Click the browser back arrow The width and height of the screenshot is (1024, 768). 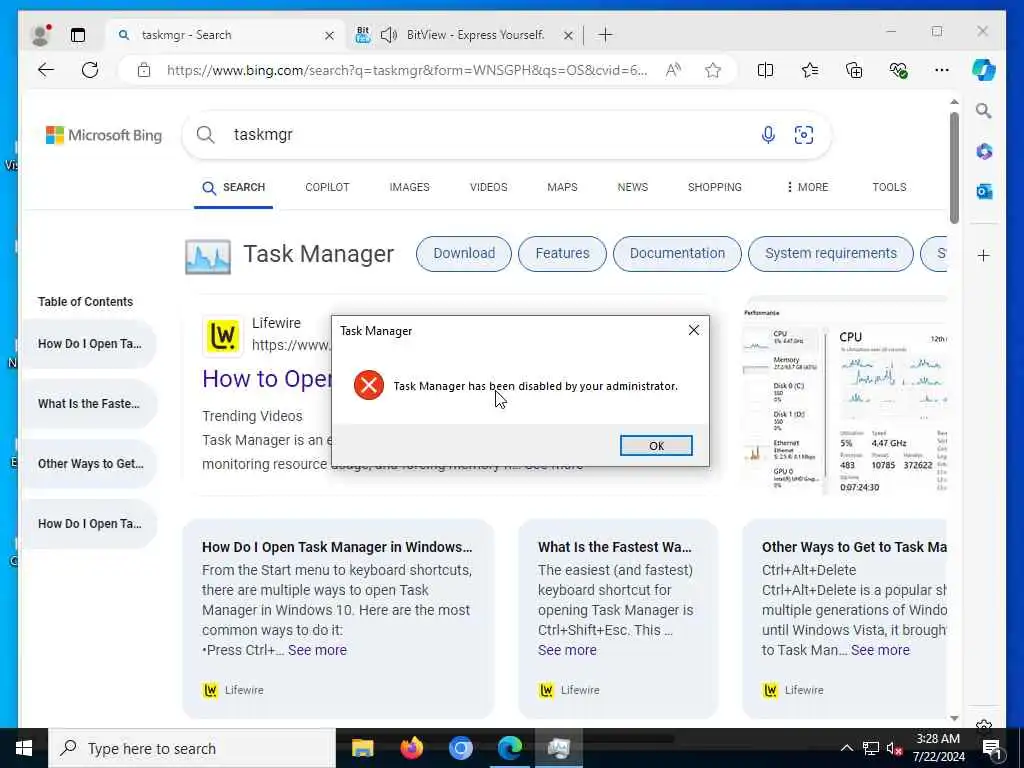click(46, 70)
